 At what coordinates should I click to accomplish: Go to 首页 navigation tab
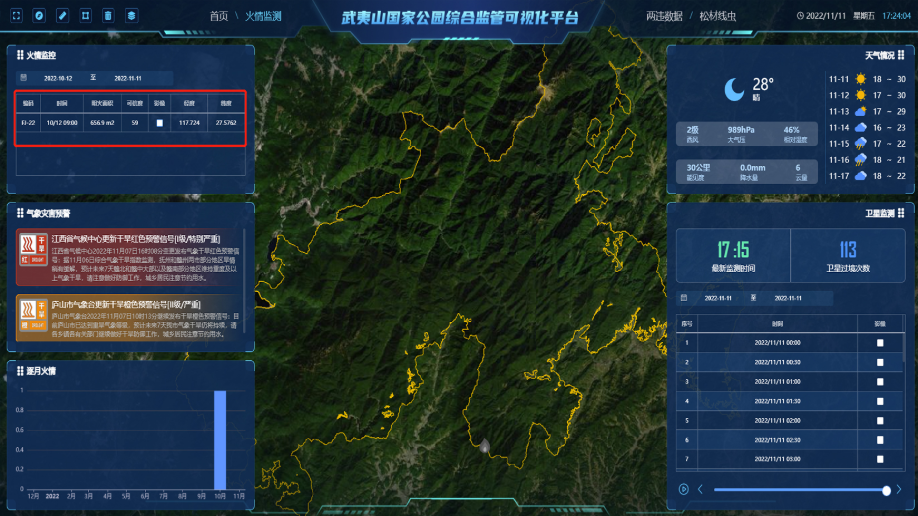(x=218, y=16)
